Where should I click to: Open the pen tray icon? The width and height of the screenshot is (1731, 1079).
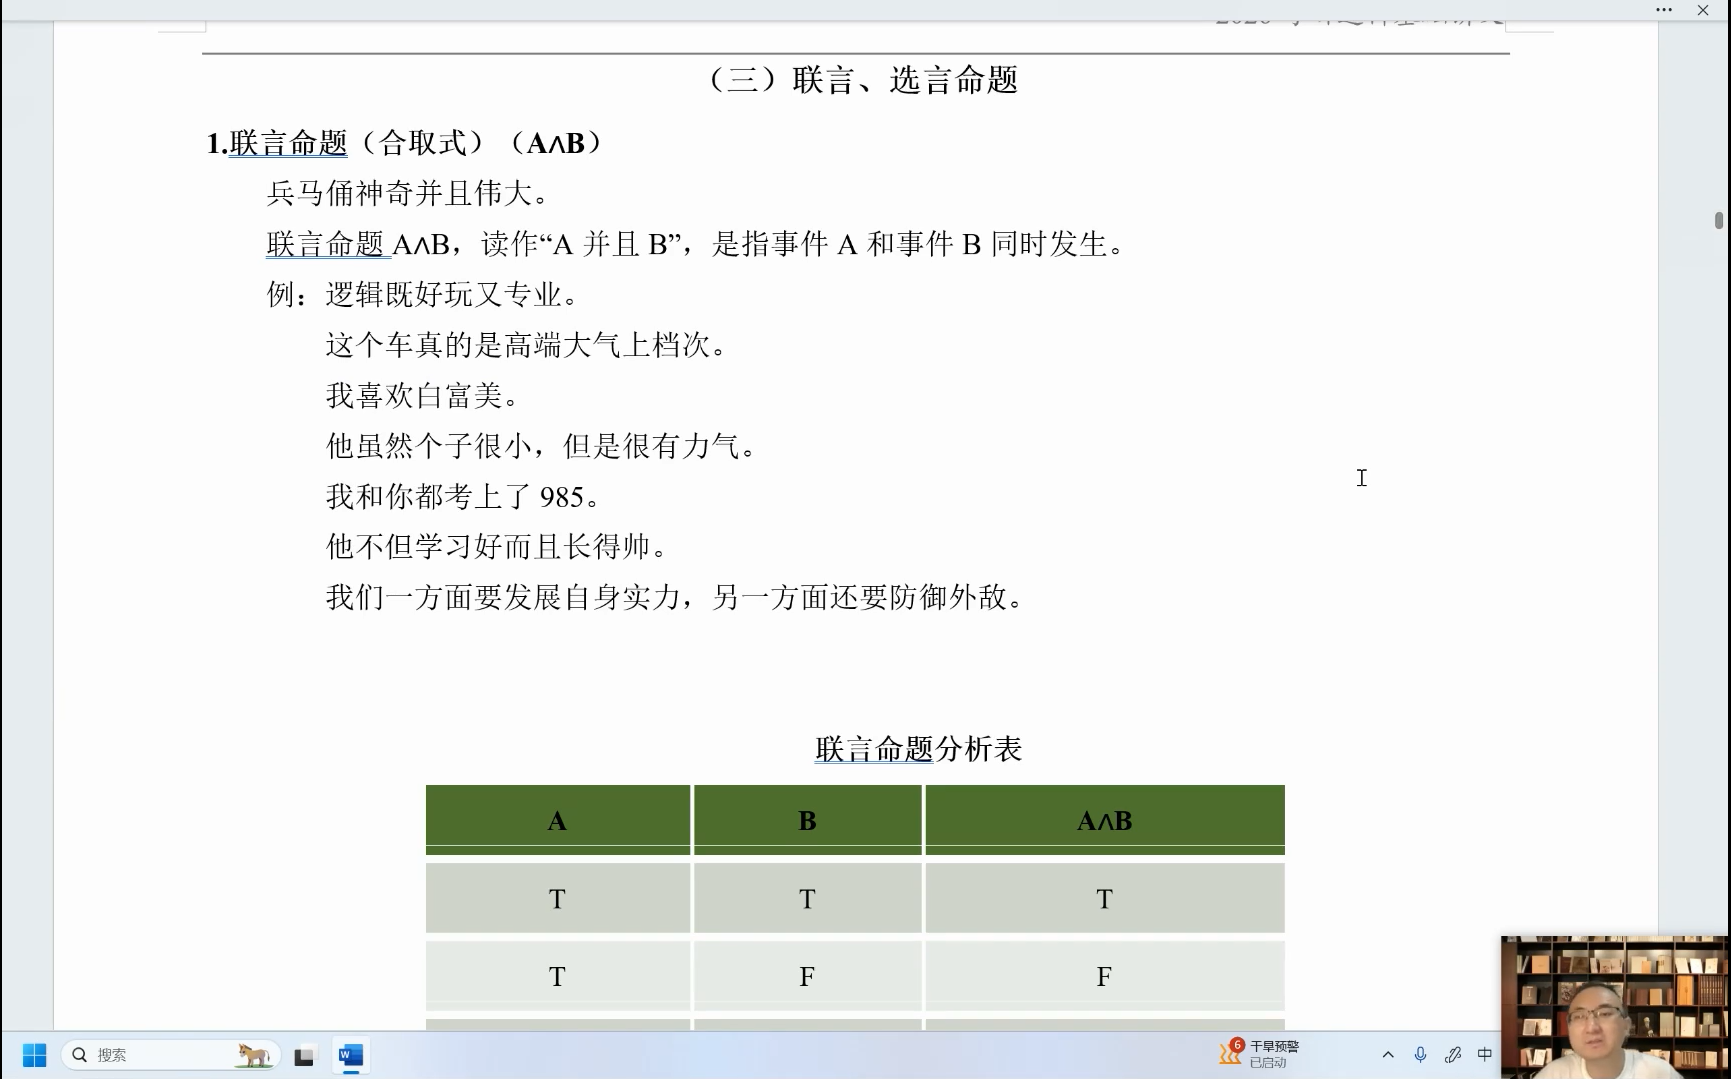click(x=1453, y=1055)
